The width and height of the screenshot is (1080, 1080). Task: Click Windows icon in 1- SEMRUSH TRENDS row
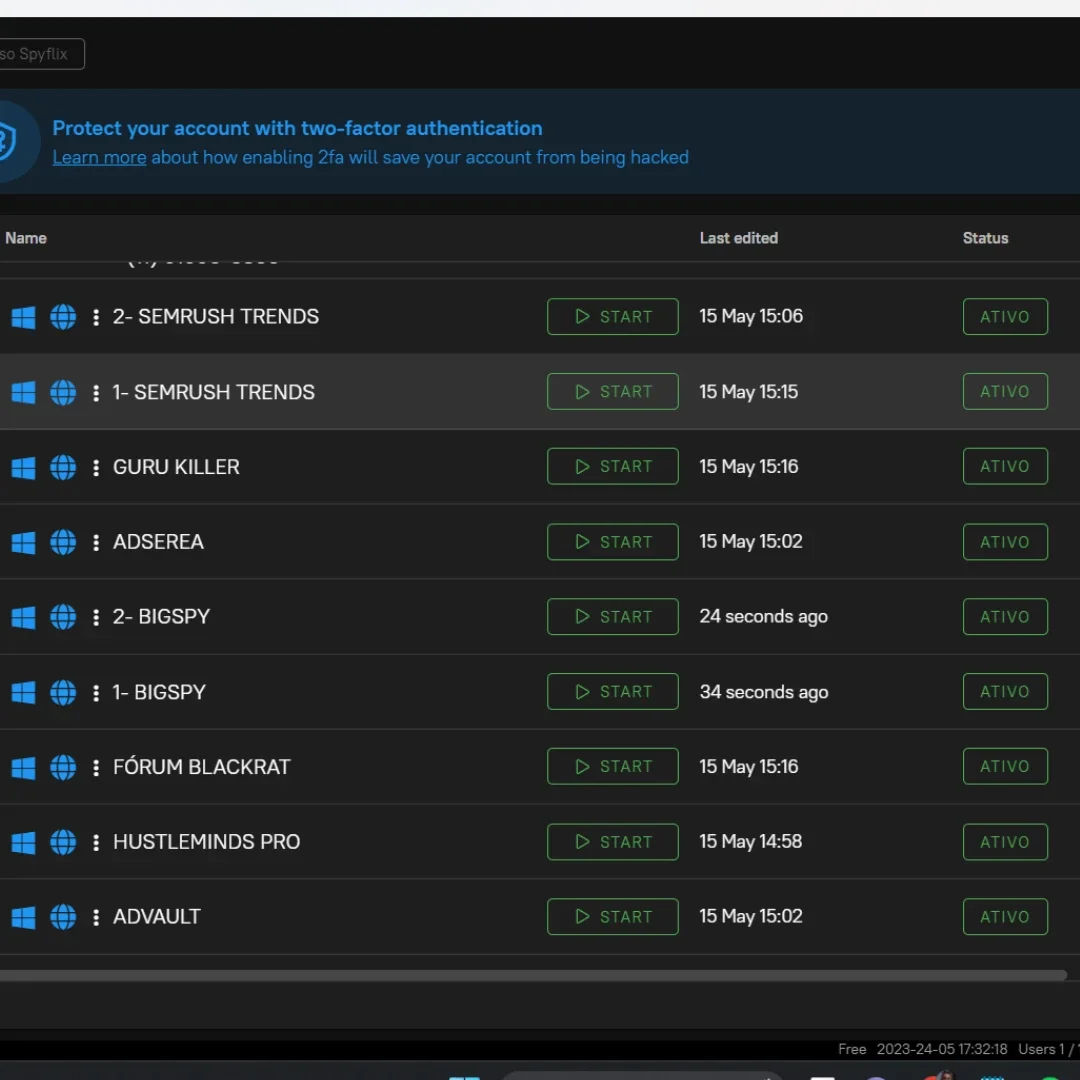(23, 393)
